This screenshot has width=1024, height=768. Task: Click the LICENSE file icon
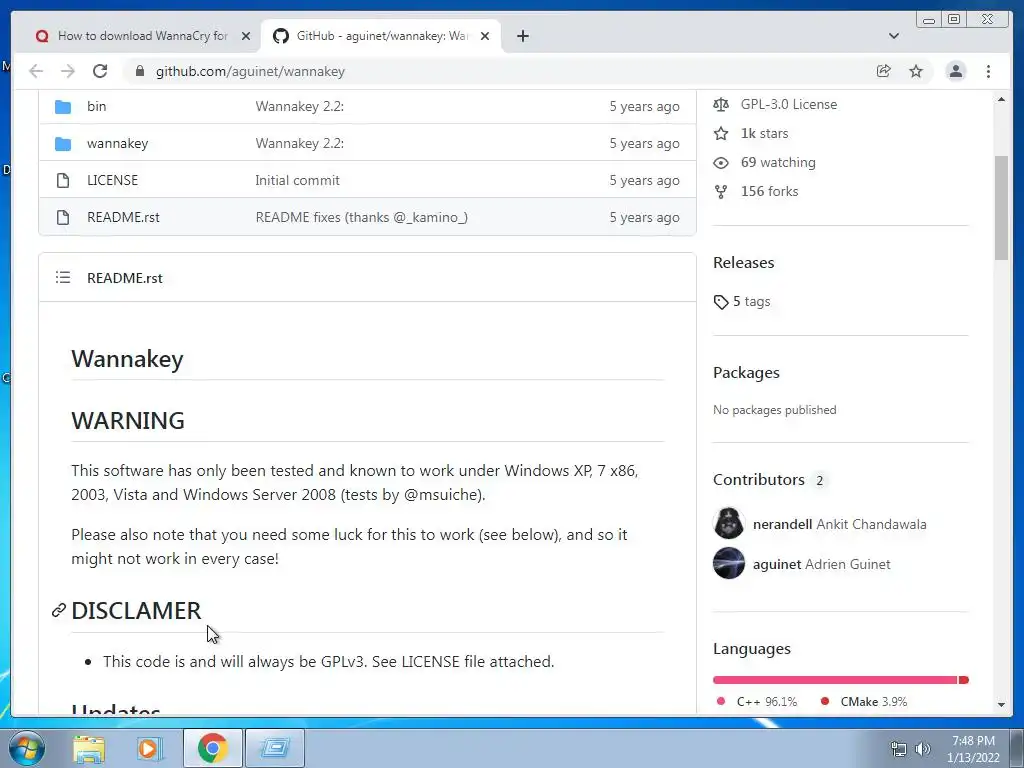[63, 180]
